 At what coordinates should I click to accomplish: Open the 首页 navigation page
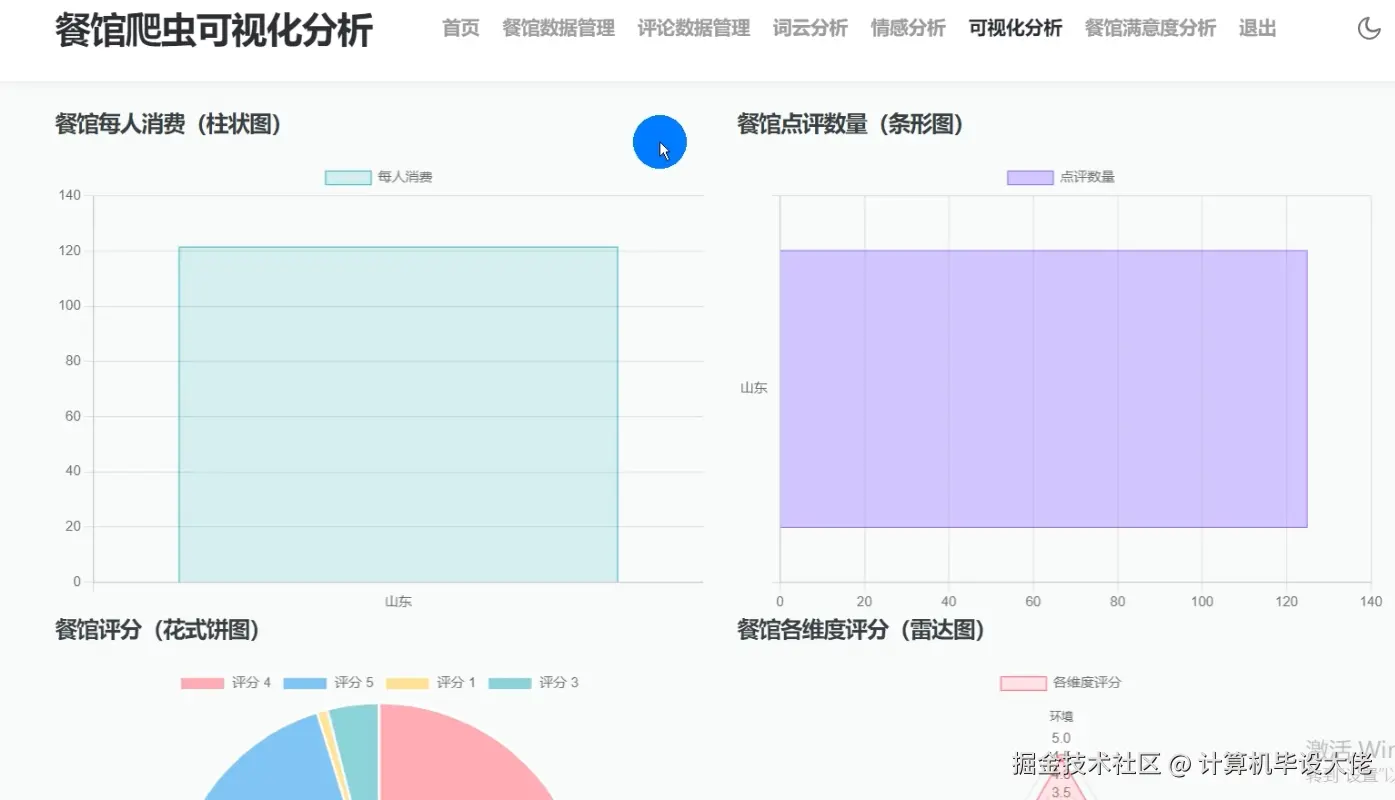[460, 28]
